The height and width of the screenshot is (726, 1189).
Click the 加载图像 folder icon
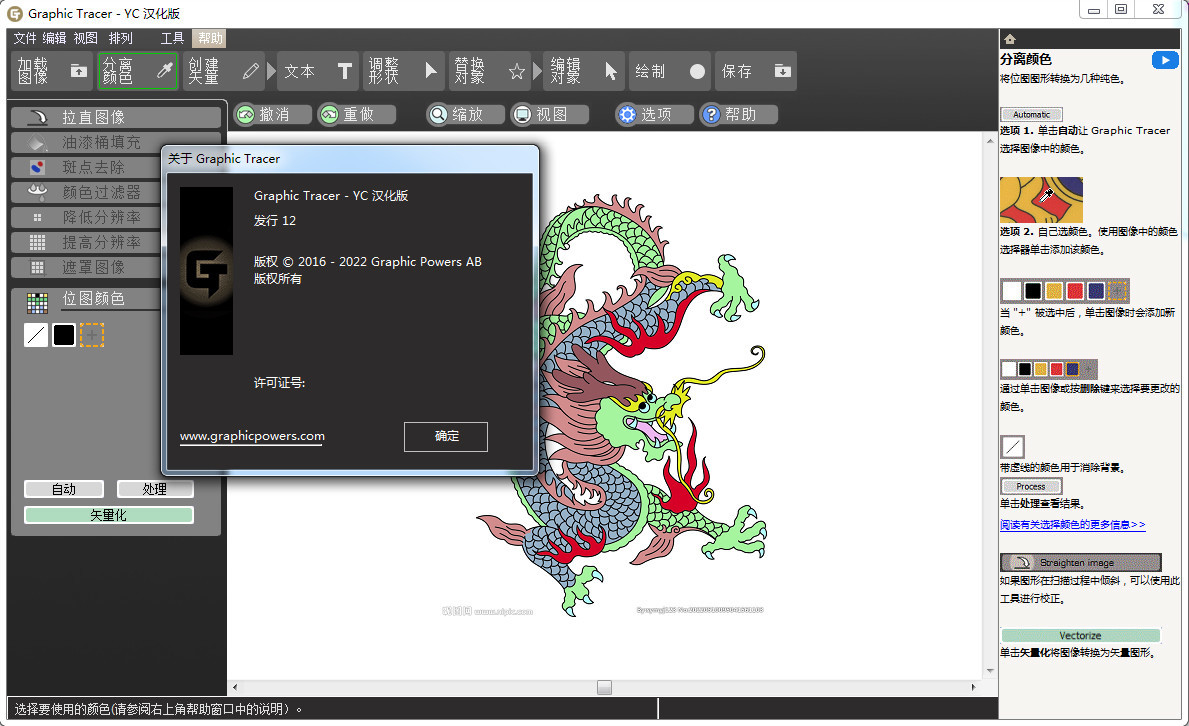click(x=78, y=71)
